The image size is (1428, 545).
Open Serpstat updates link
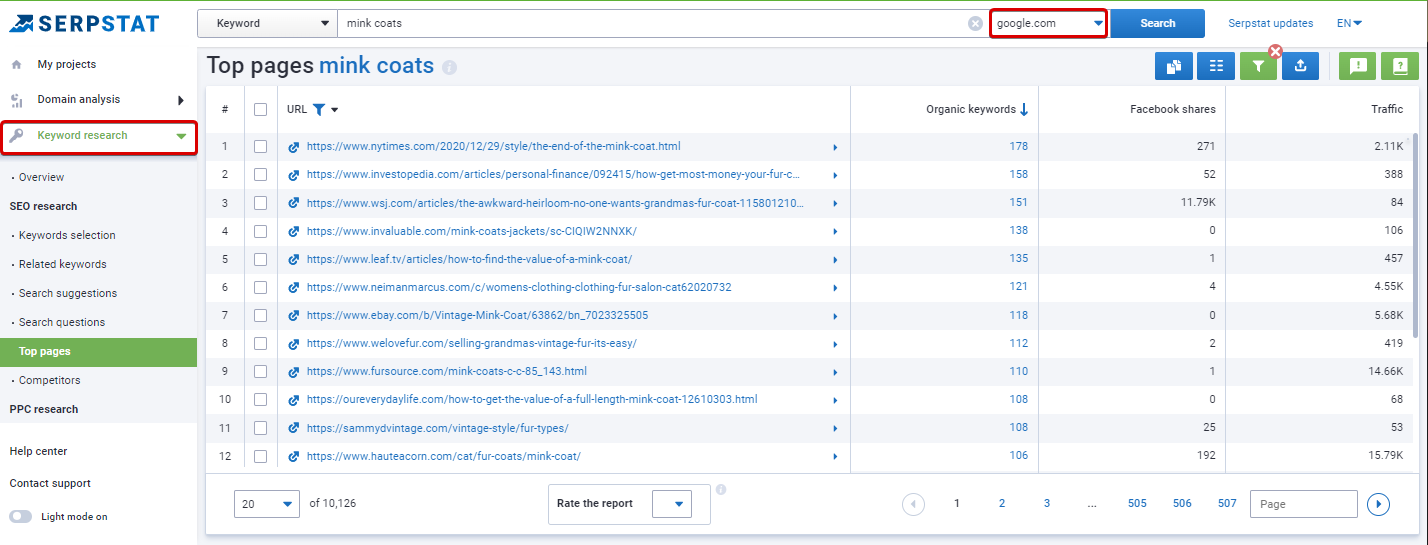click(x=1271, y=23)
